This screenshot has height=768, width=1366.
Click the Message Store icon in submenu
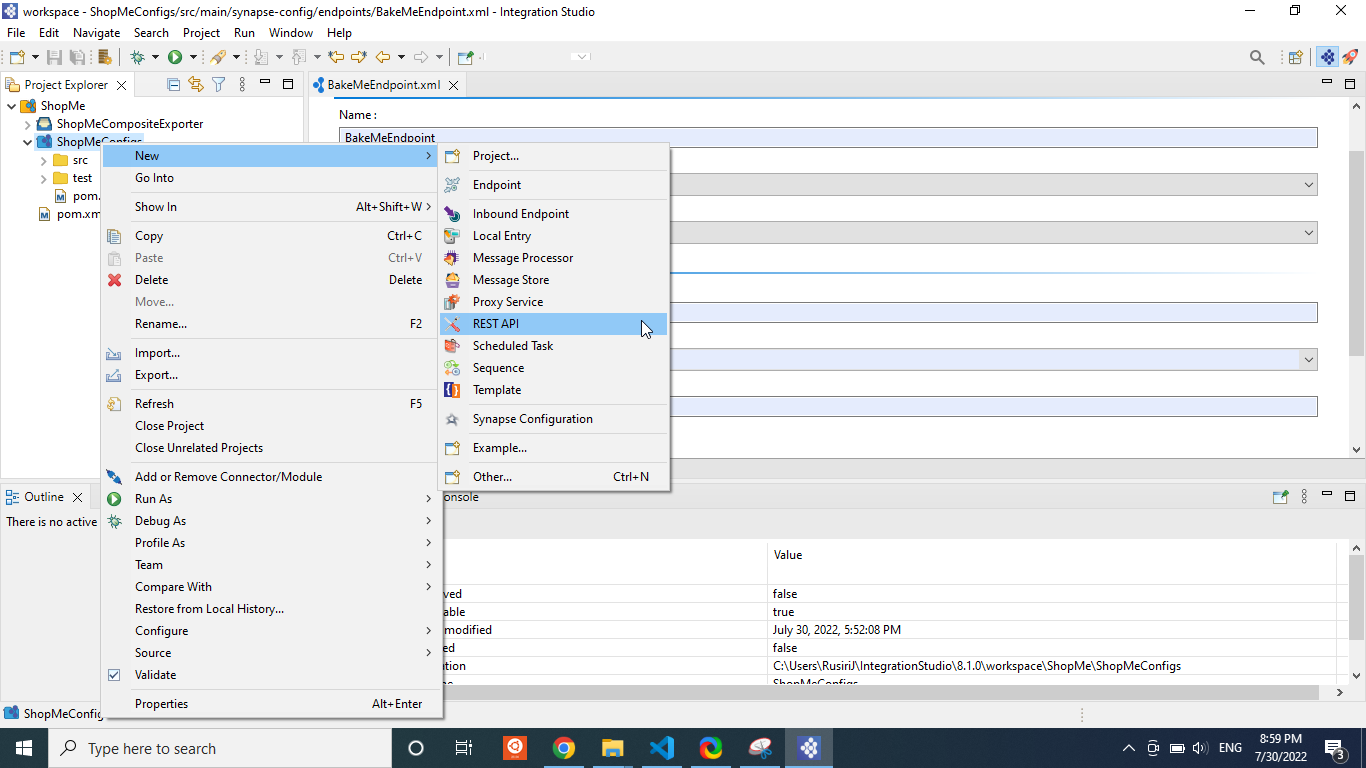tap(453, 280)
